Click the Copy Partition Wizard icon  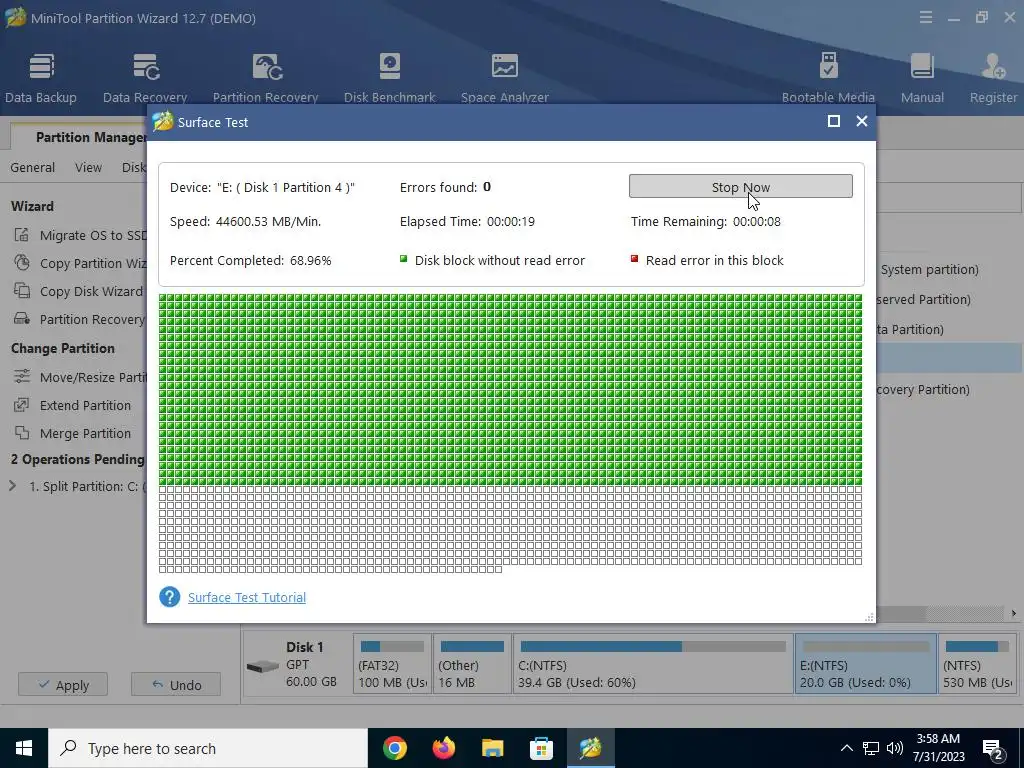pos(22,263)
